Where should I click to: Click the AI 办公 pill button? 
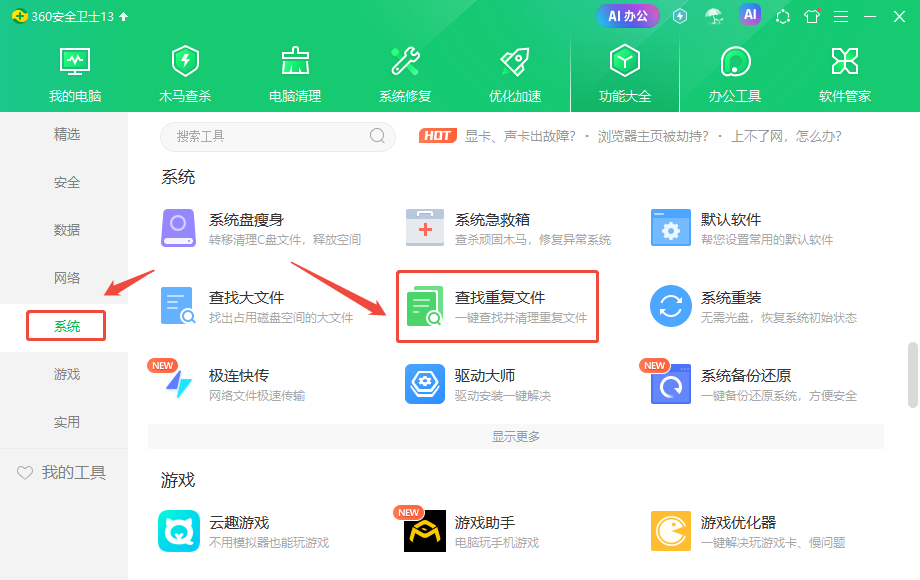click(x=628, y=16)
